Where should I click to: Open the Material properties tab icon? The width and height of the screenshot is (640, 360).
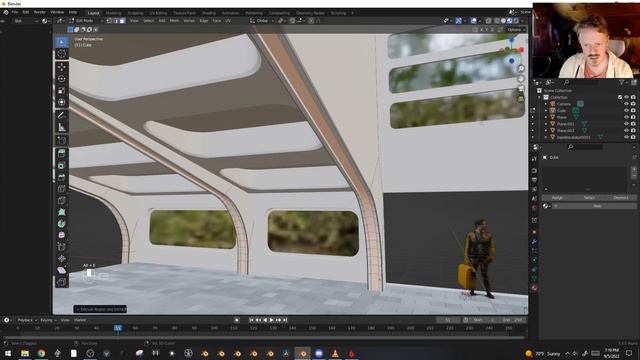click(x=534, y=288)
